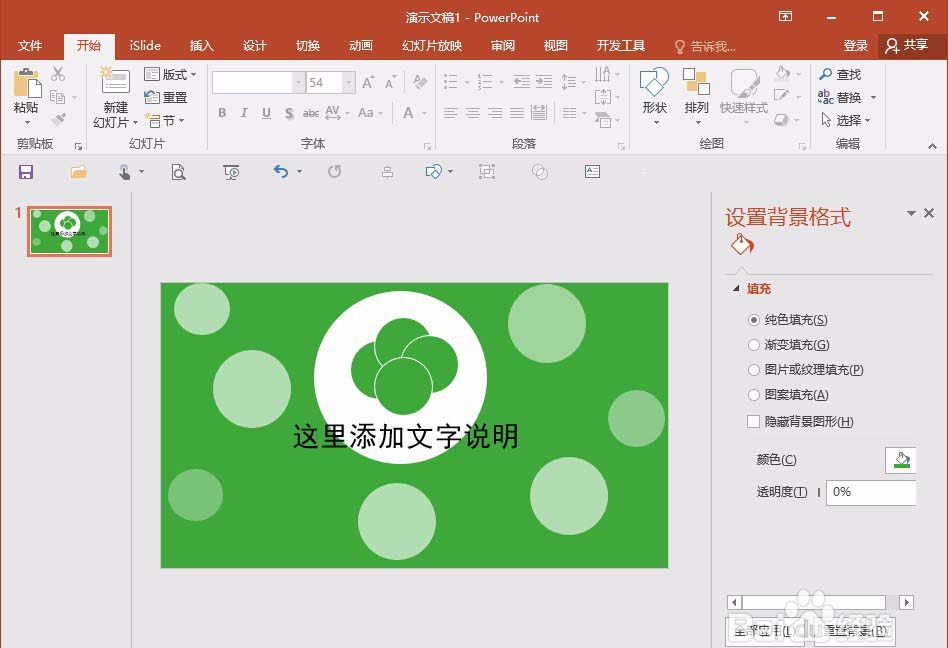Open the Design (设计) ribbon tab
Screen dimensions: 948x648
point(255,45)
